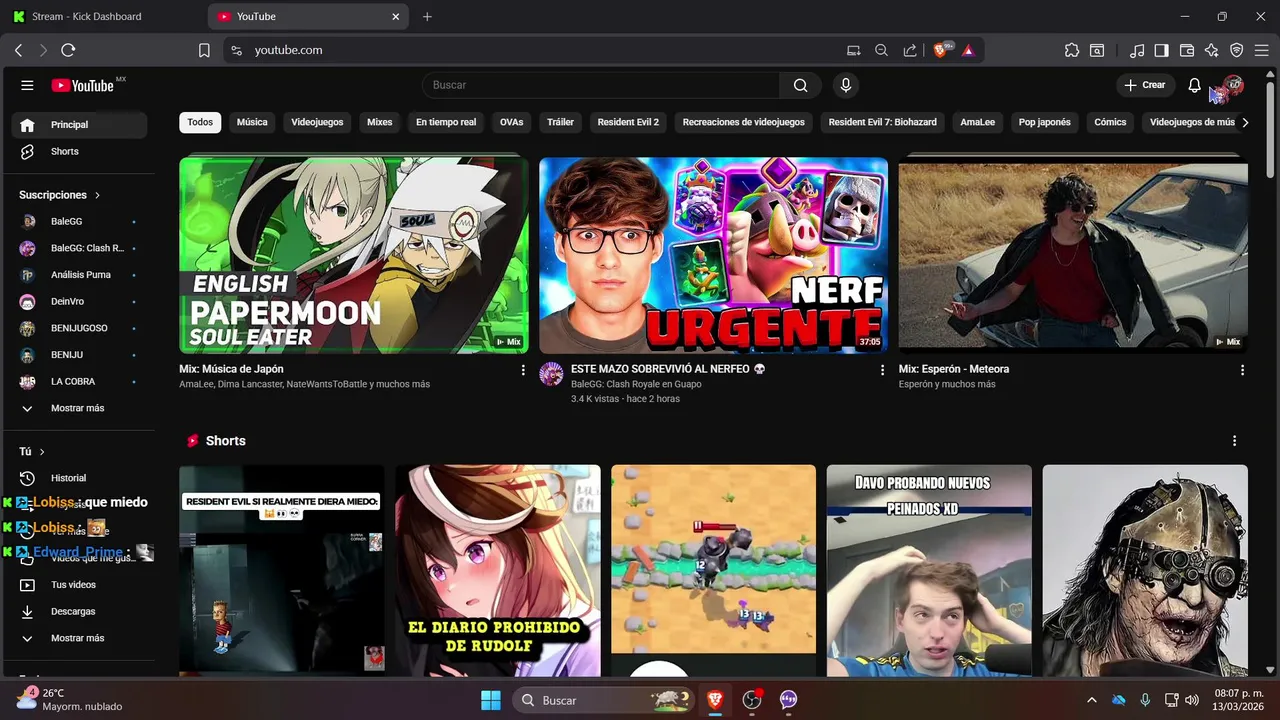Click the Crear button
The height and width of the screenshot is (720, 1280).
pos(1146,85)
